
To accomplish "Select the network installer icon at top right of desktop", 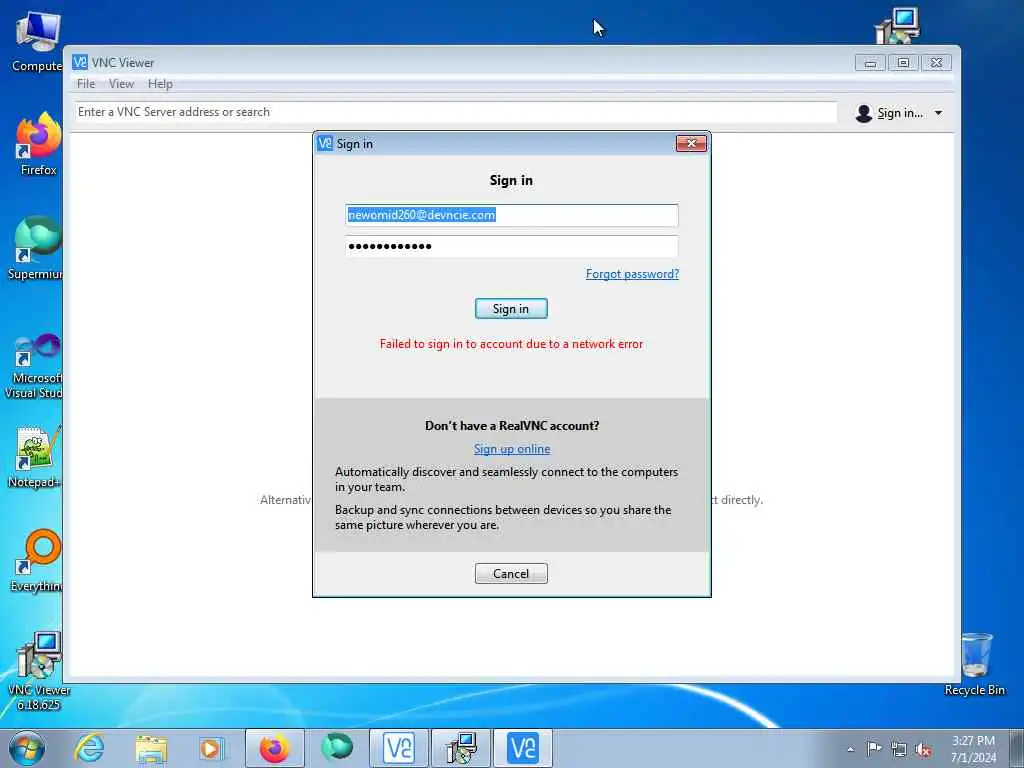I will (897, 25).
